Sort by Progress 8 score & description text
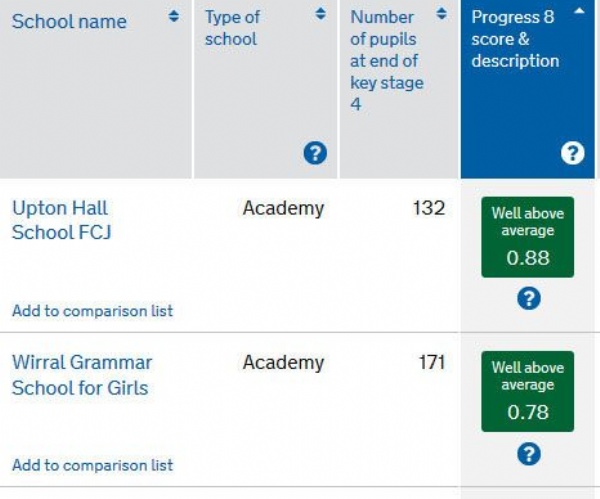This screenshot has width=600, height=499. (x=515, y=39)
